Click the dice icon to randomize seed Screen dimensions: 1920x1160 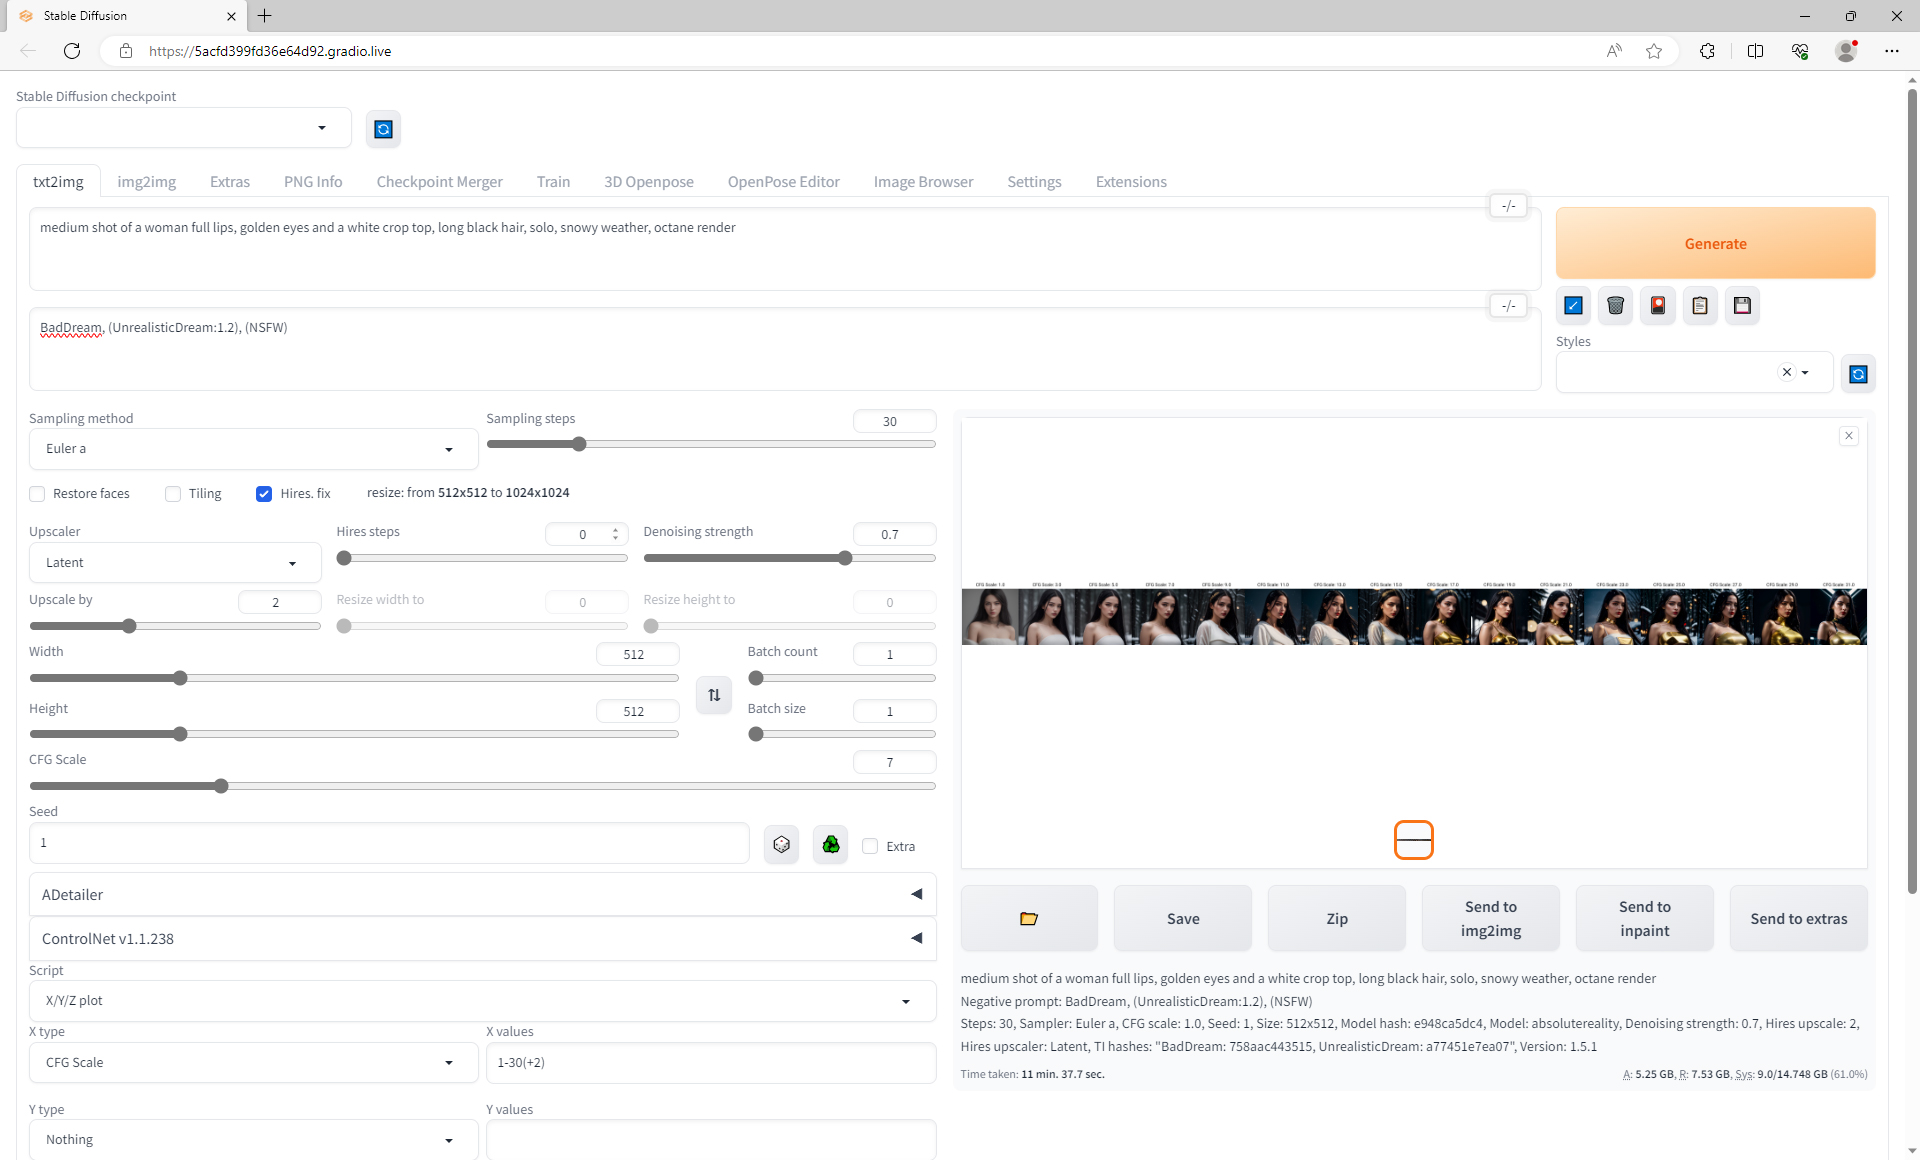[x=781, y=845]
